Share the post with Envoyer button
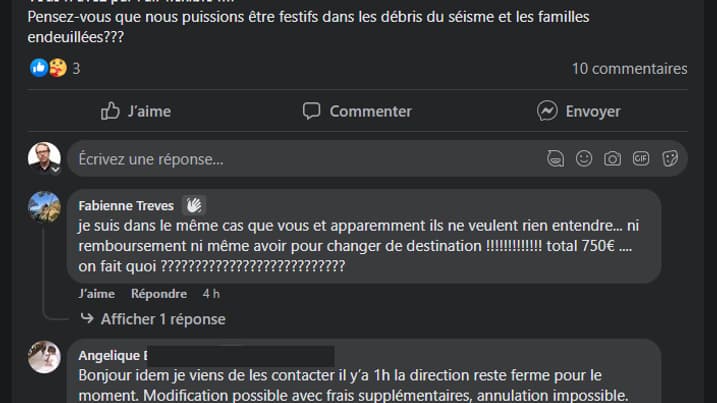This screenshot has width=717, height=403. click(578, 111)
